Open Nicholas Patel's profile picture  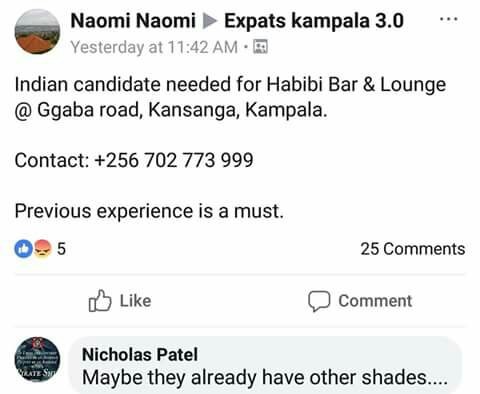tap(37, 359)
